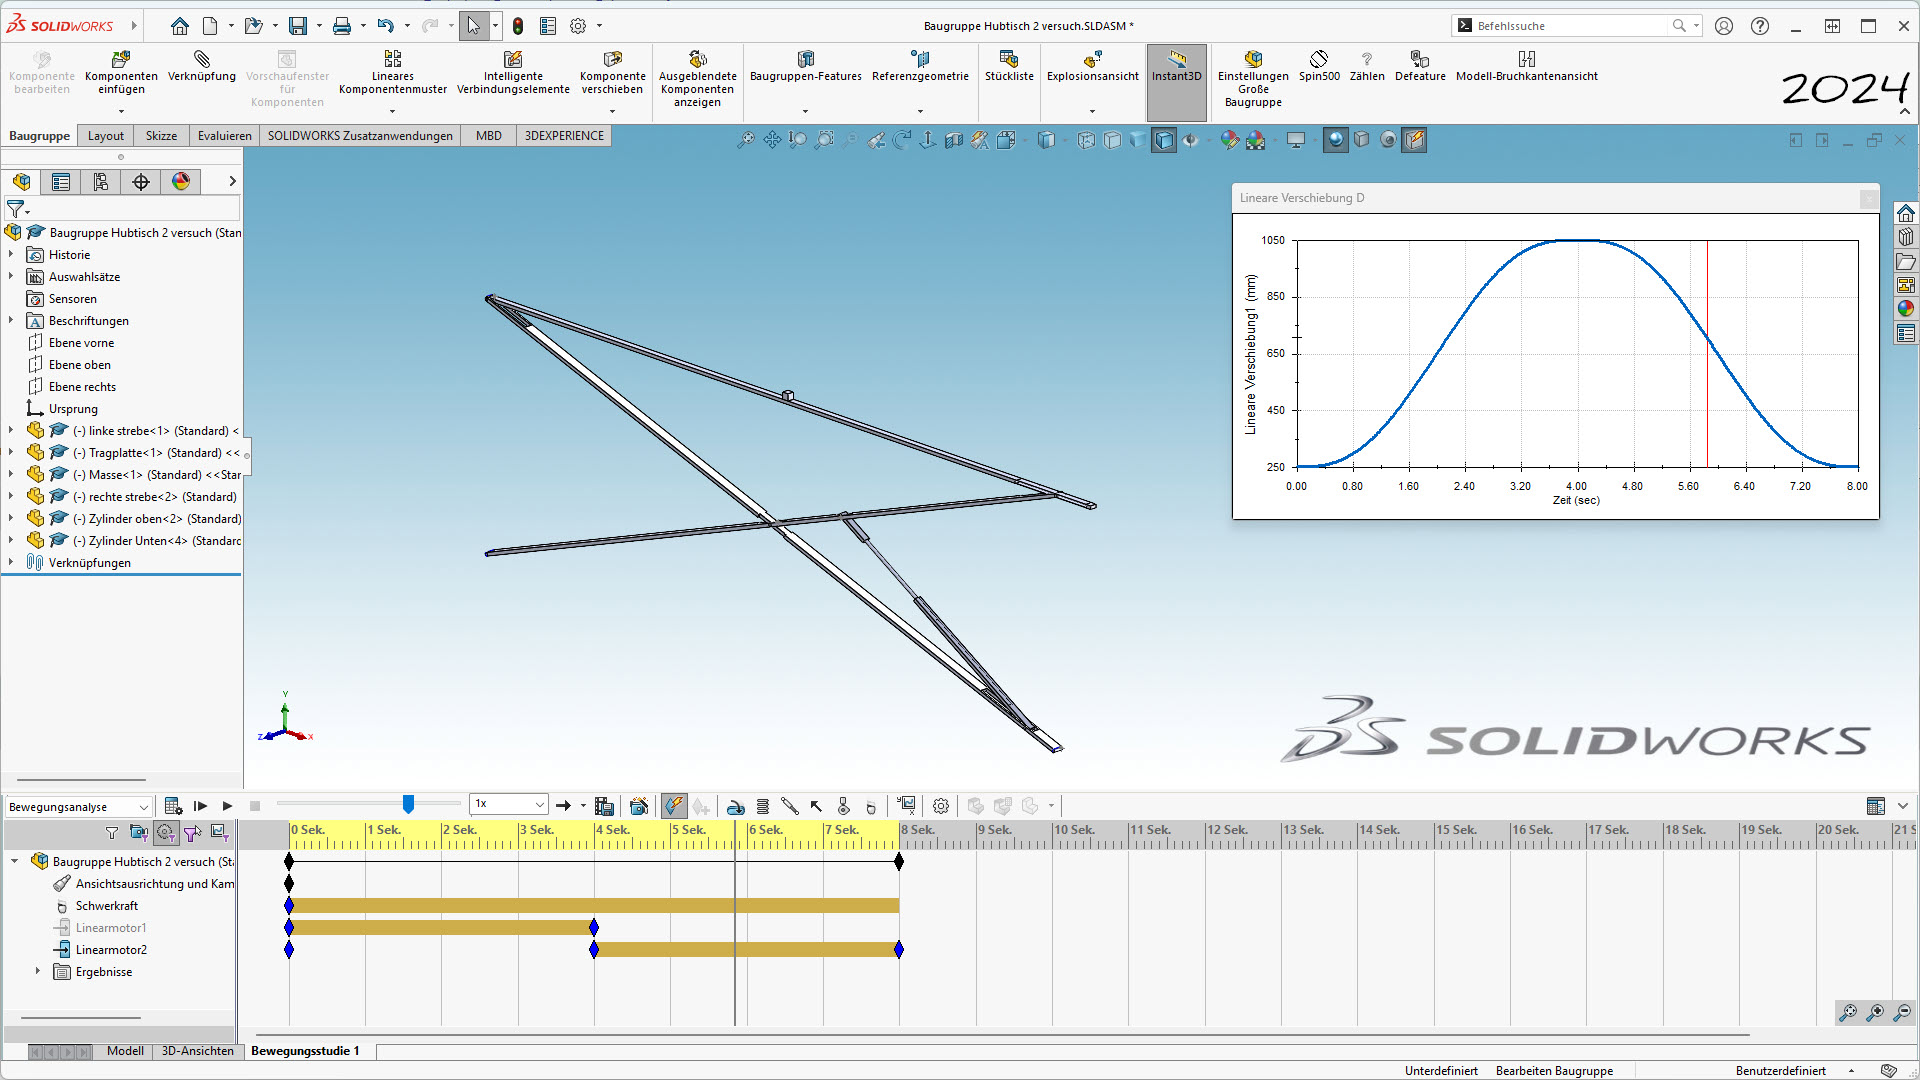1920x1080 pixels.
Task: Play the motion study from start
Action: point(200,806)
